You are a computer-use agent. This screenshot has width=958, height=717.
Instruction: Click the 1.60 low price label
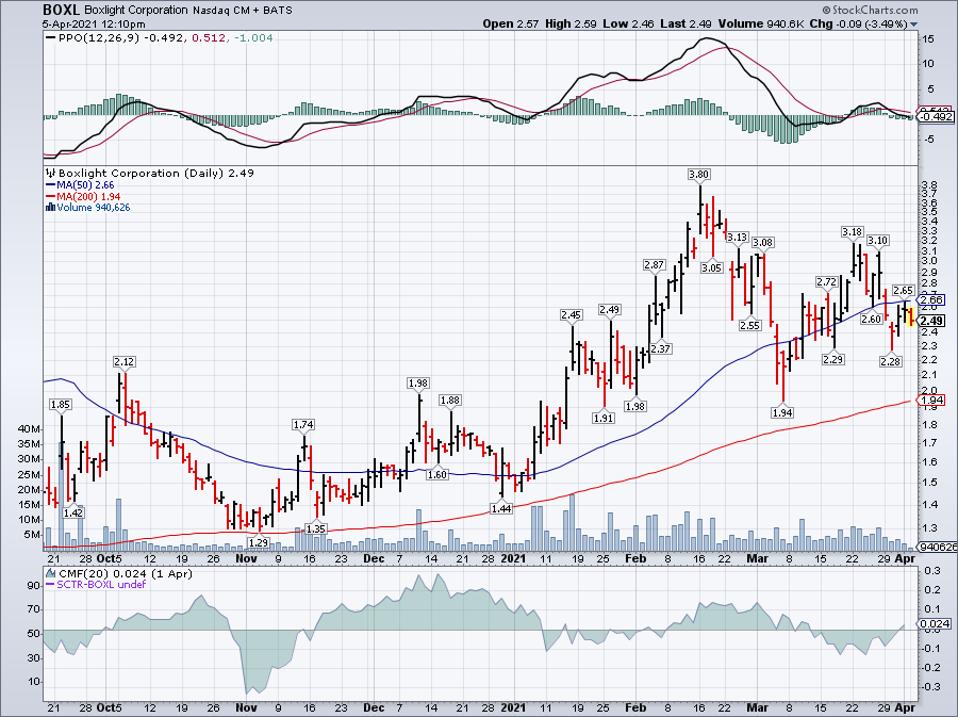pyautogui.click(x=437, y=474)
